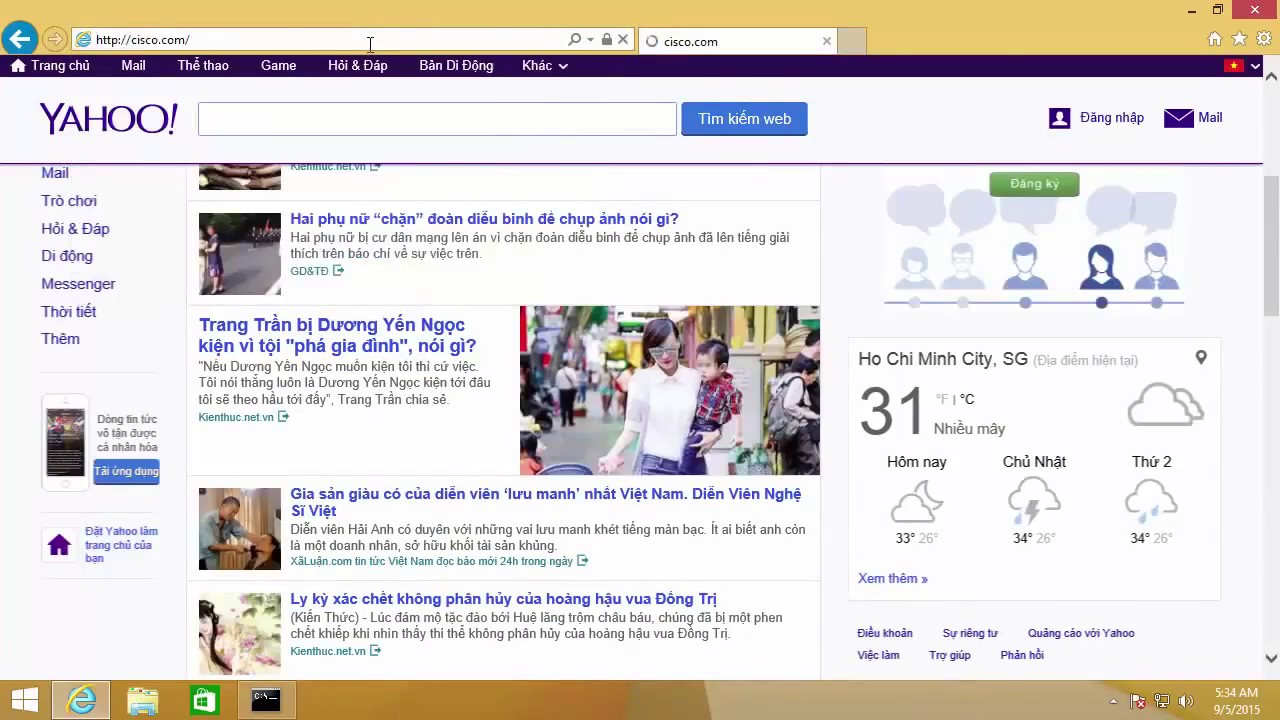Click the Tìm kiếm web button
This screenshot has height=720, width=1280.
[744, 119]
